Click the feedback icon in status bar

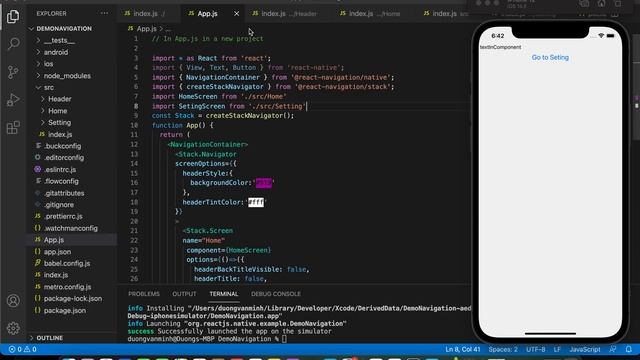point(613,349)
